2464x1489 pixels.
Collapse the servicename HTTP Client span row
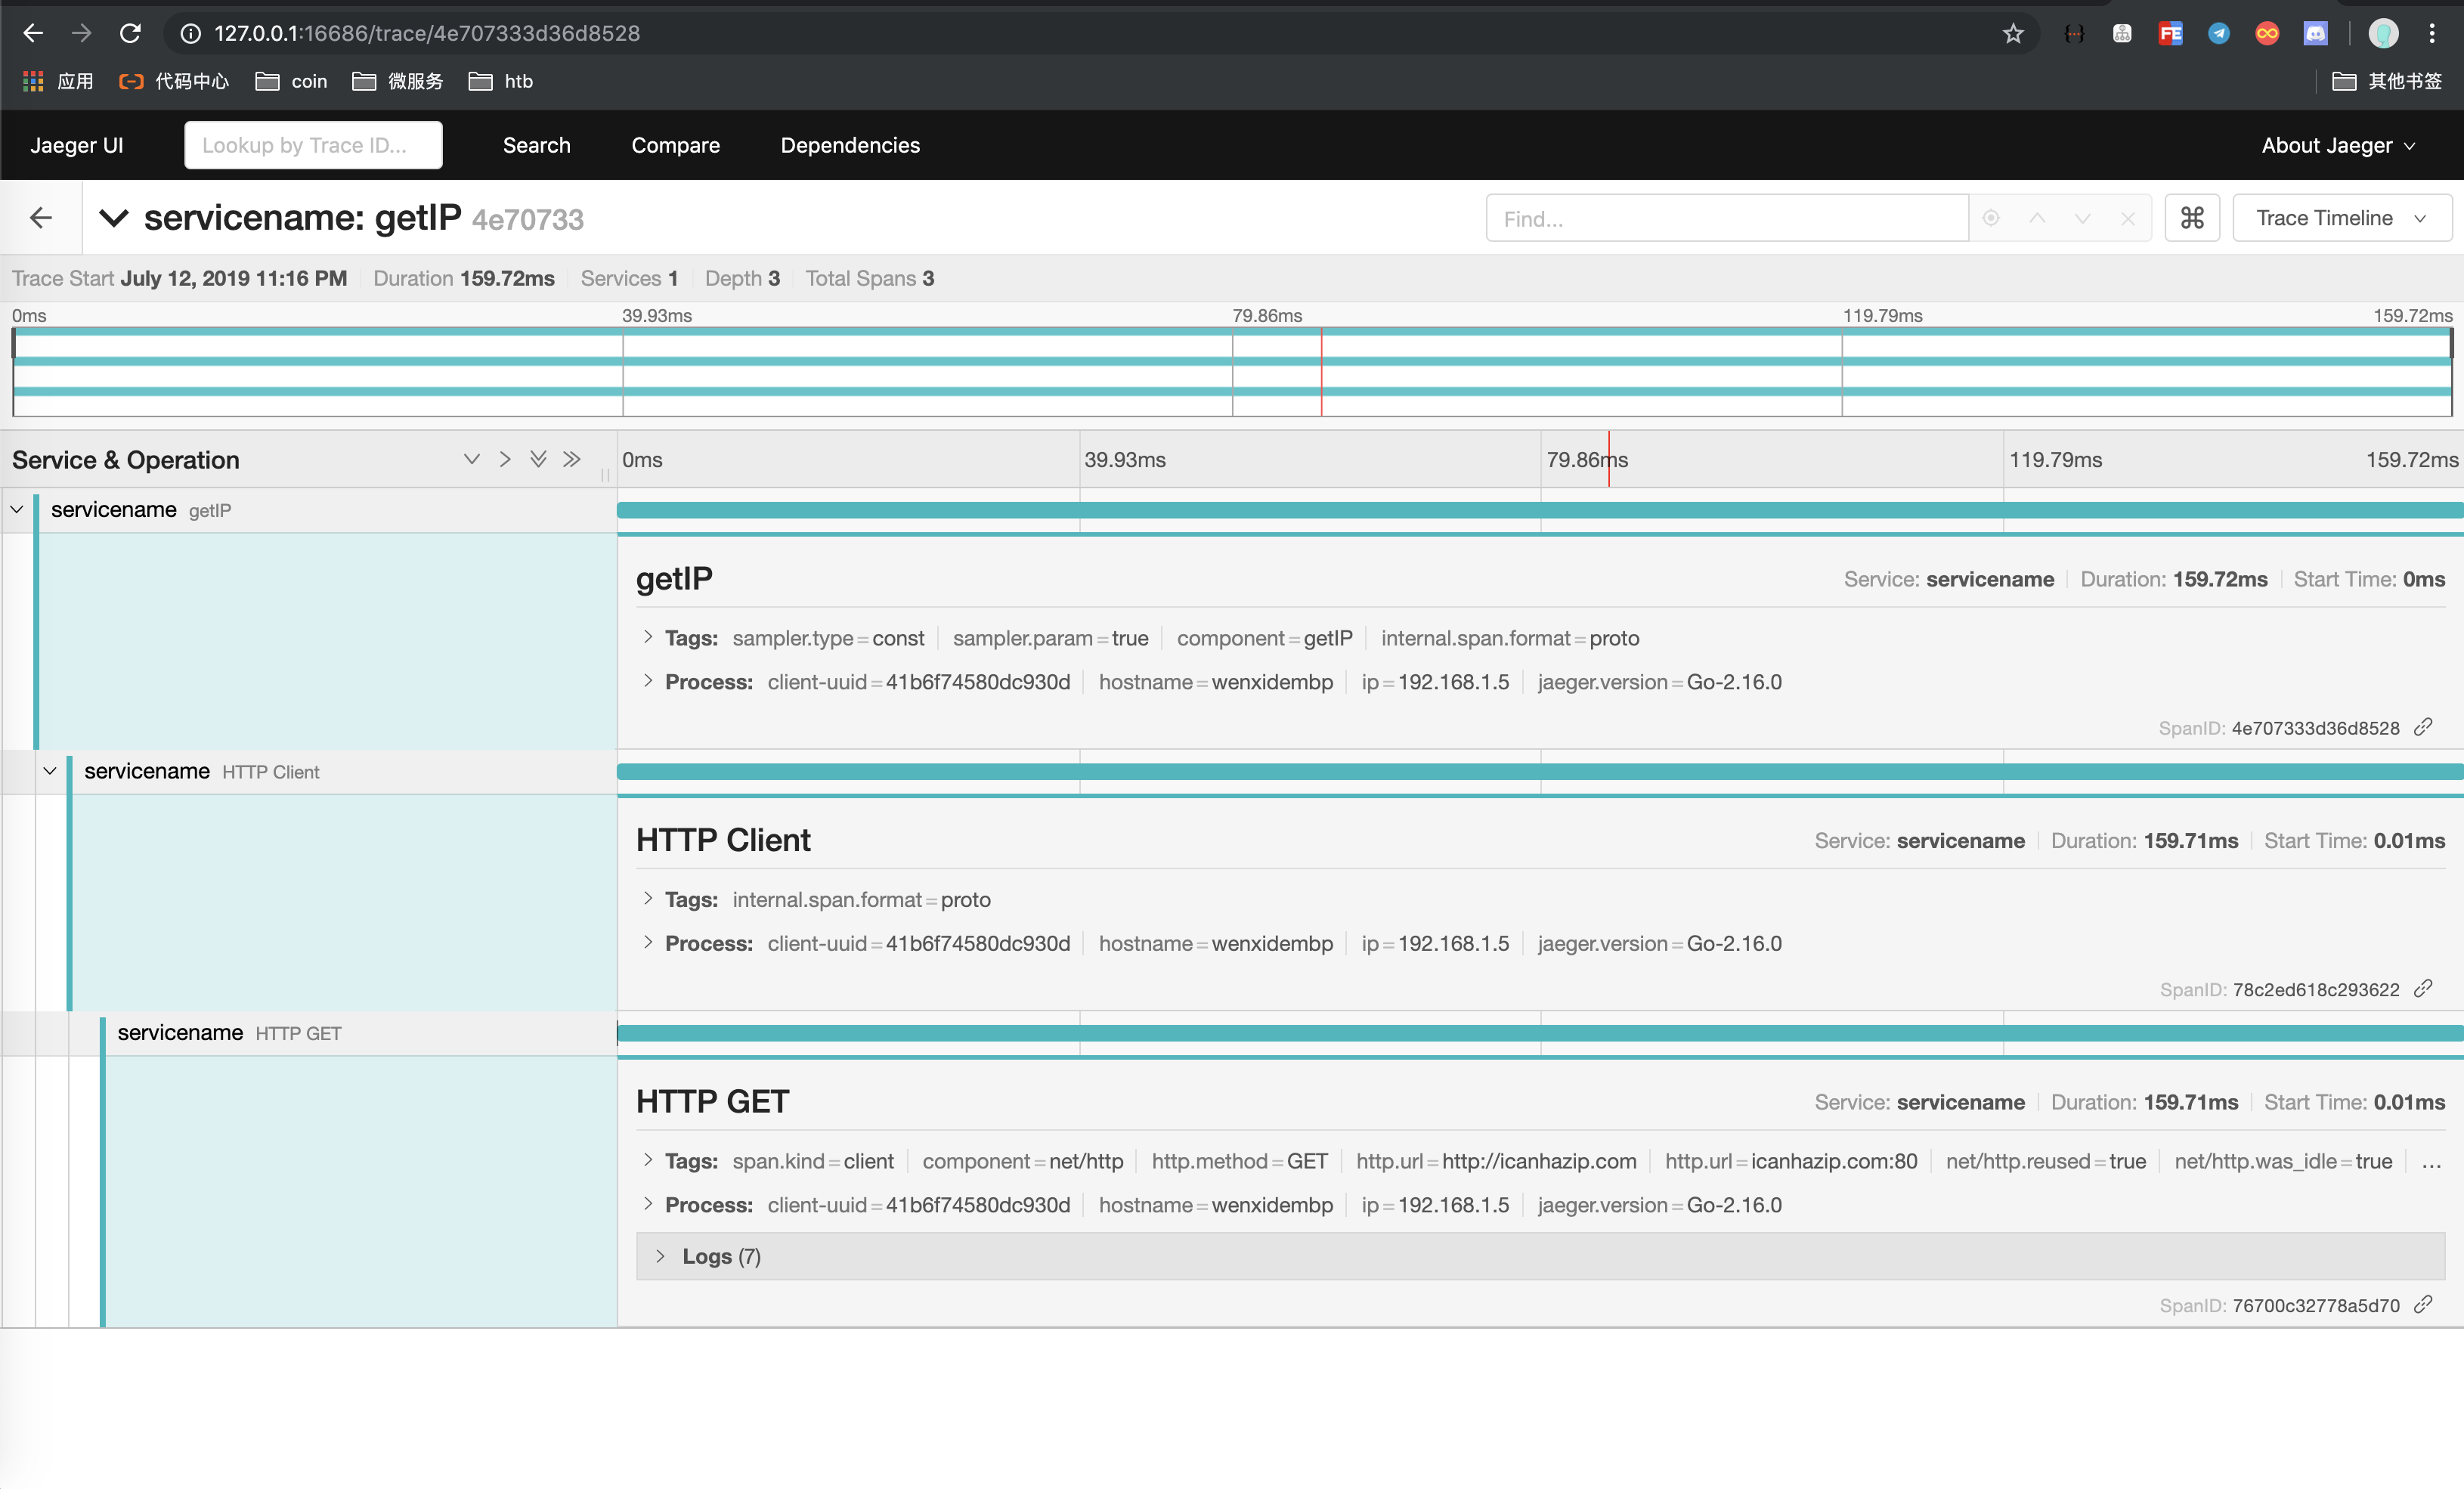point(50,771)
